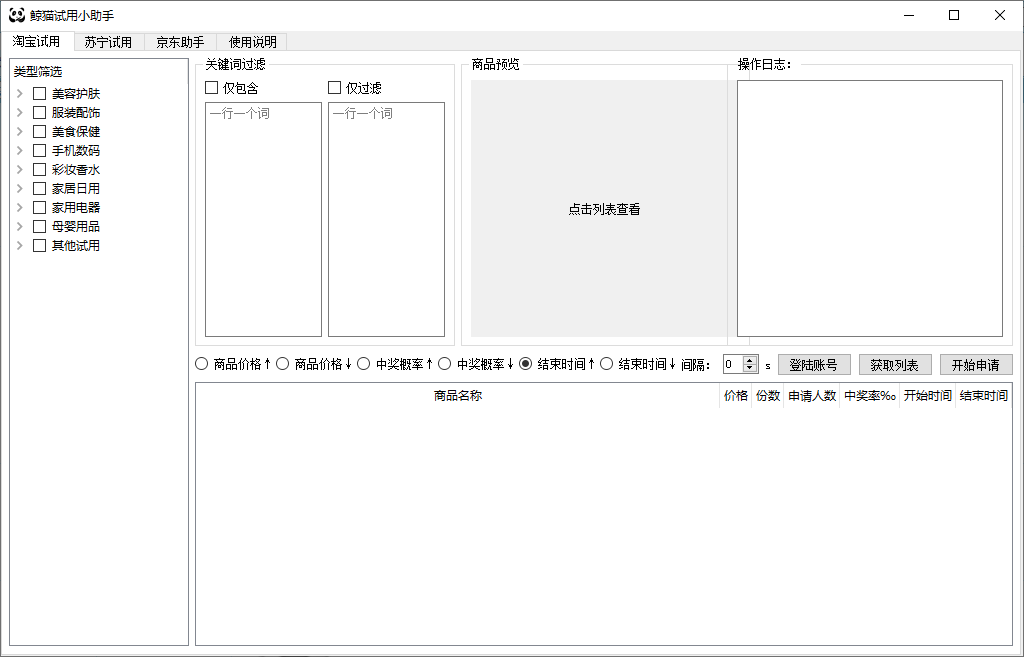This screenshot has height=657, width=1024.
Task: Click the 份数 column header
Action: (767, 396)
